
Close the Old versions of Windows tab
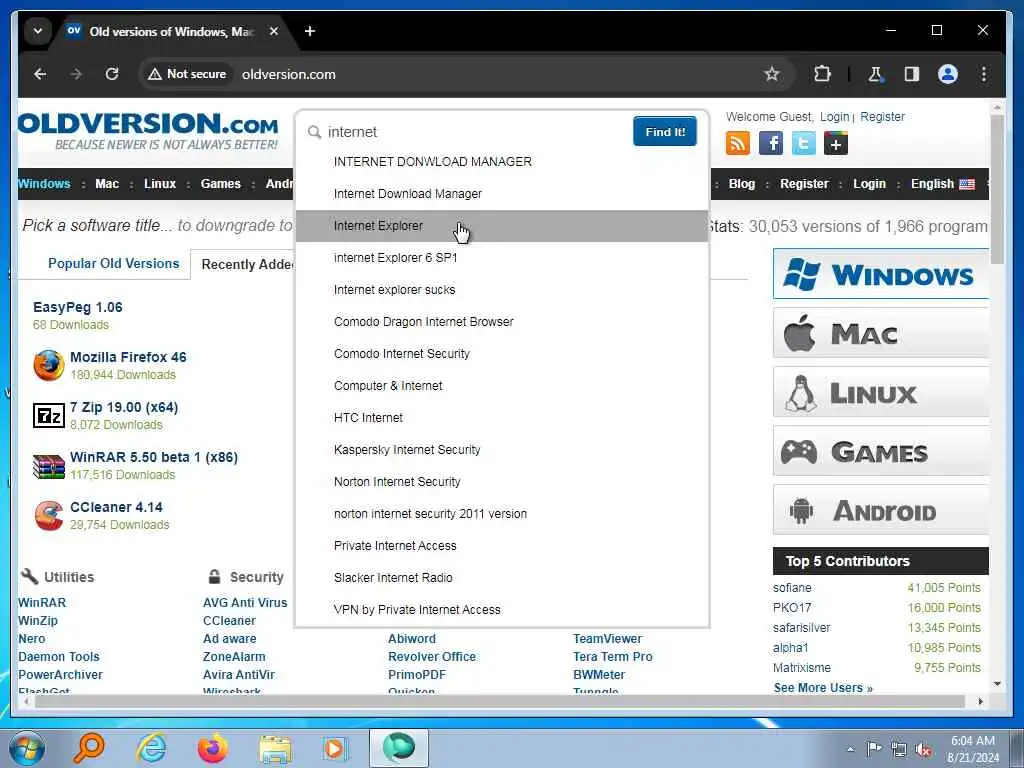click(x=274, y=31)
